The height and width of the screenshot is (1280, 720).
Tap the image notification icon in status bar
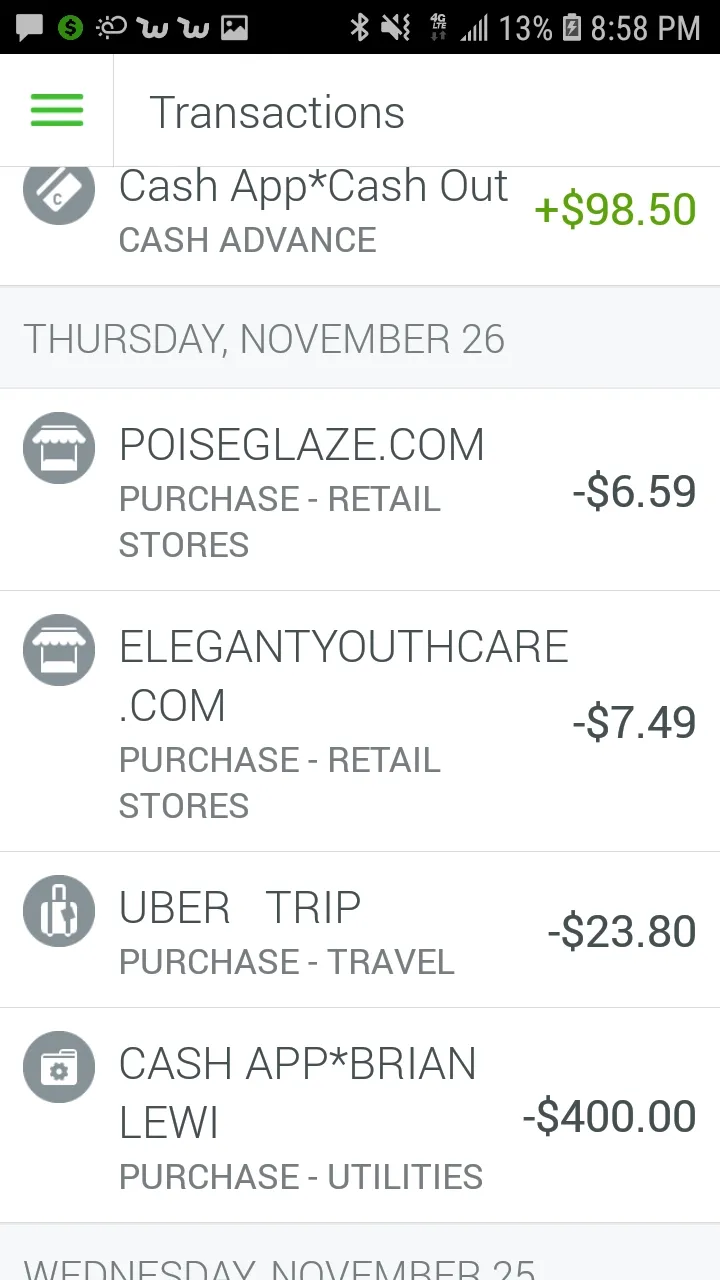click(234, 28)
